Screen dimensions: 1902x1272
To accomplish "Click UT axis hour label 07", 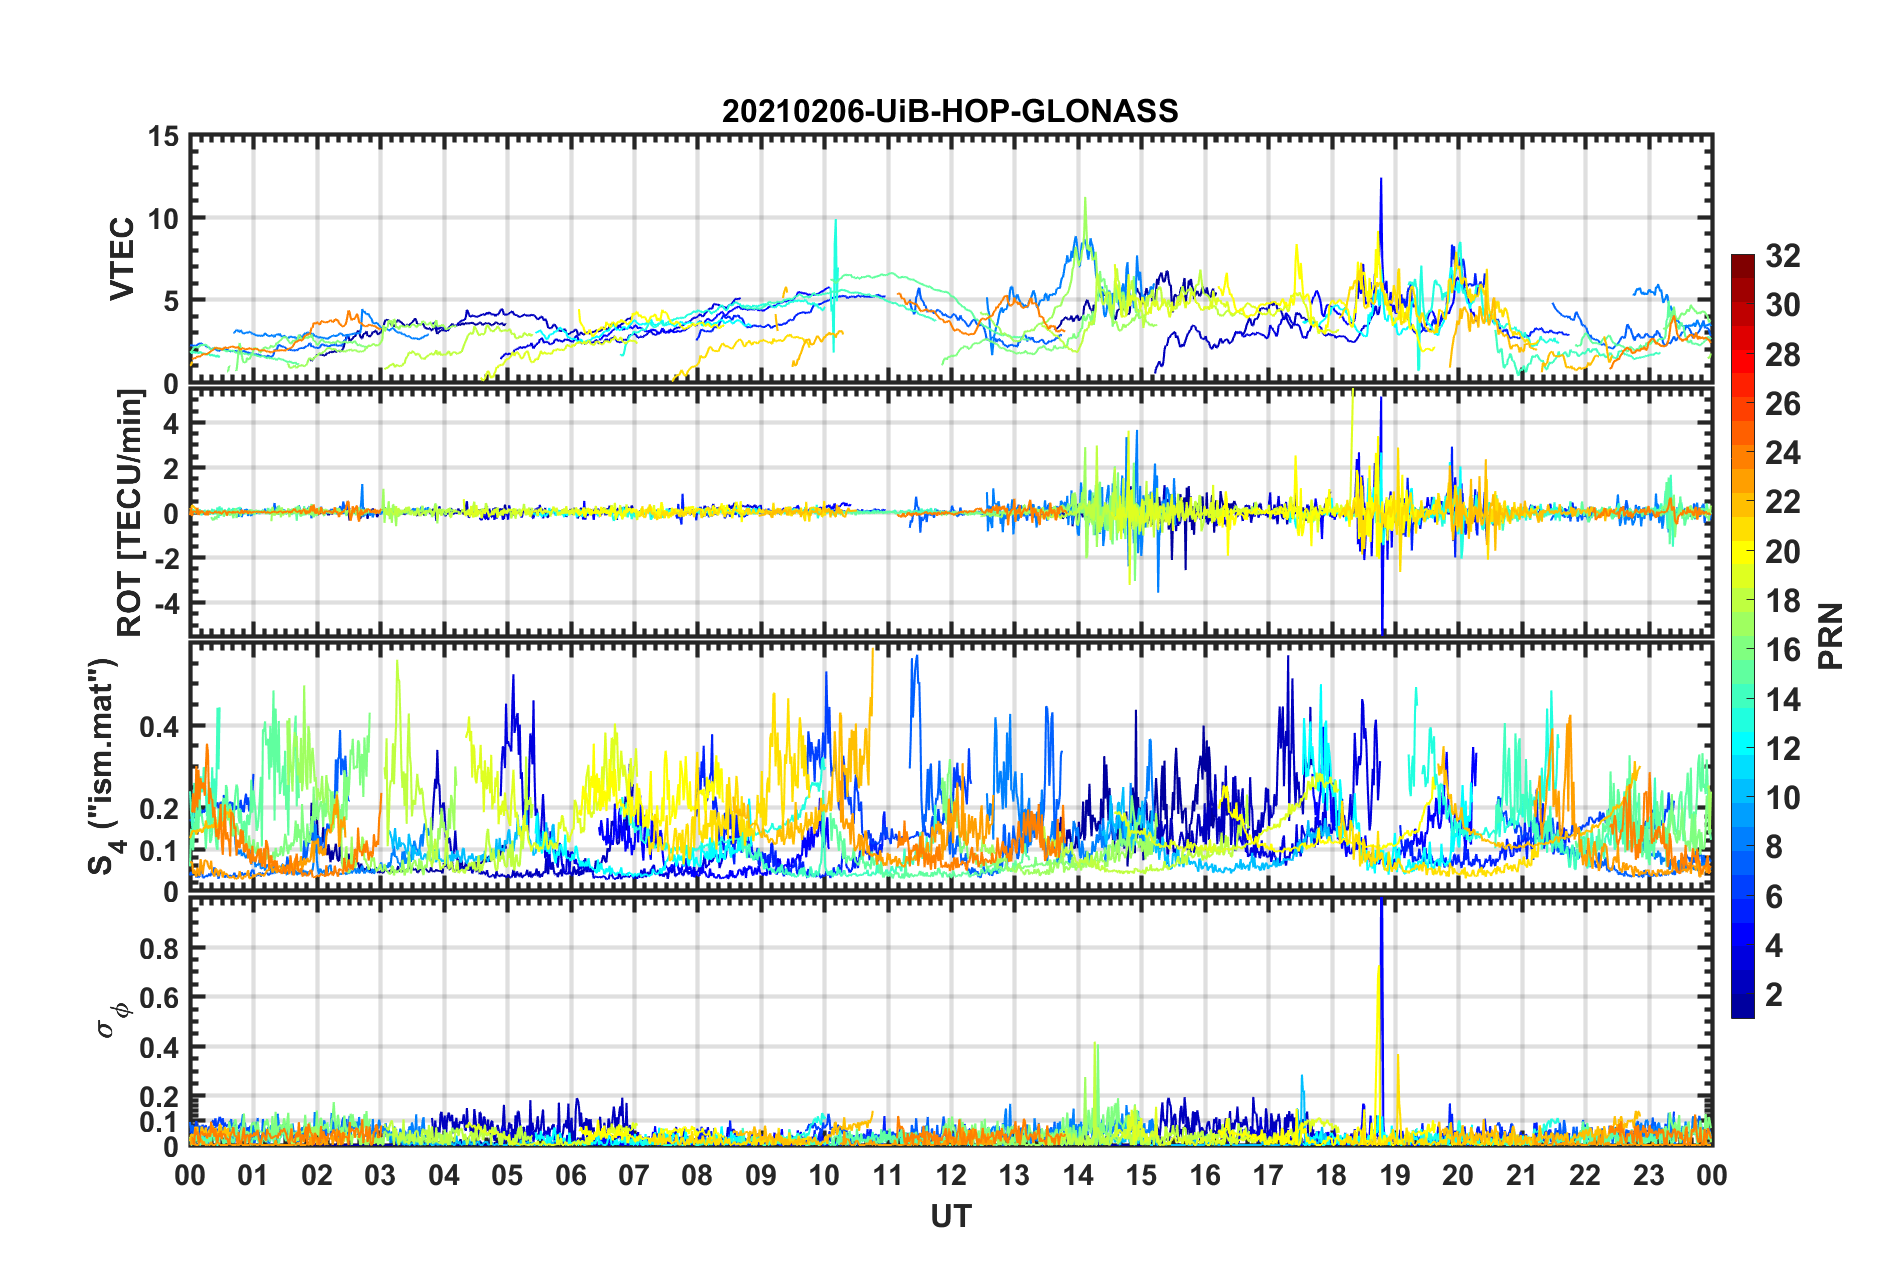I will point(634,1175).
